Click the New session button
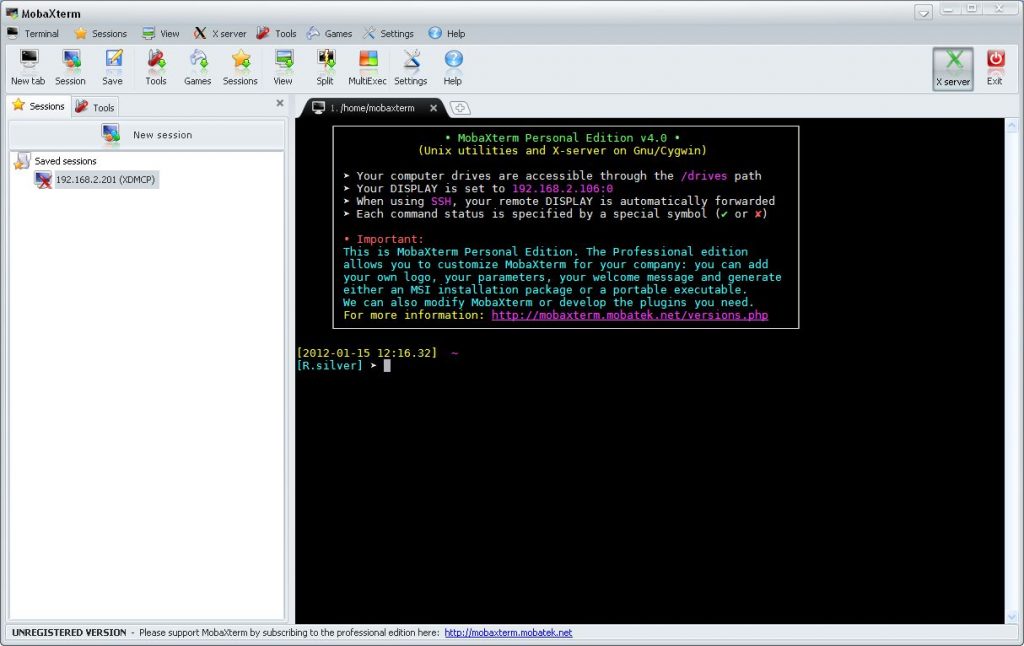 click(x=147, y=135)
